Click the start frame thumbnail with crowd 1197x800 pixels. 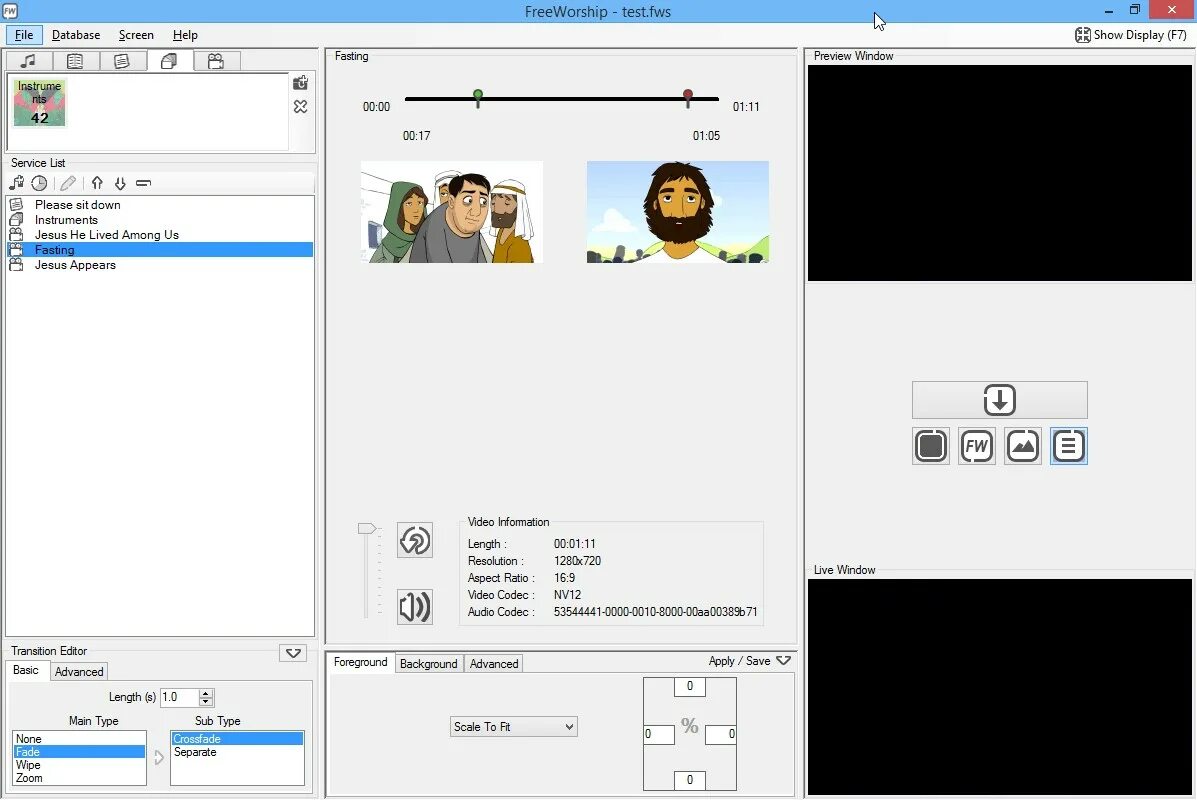coord(452,212)
